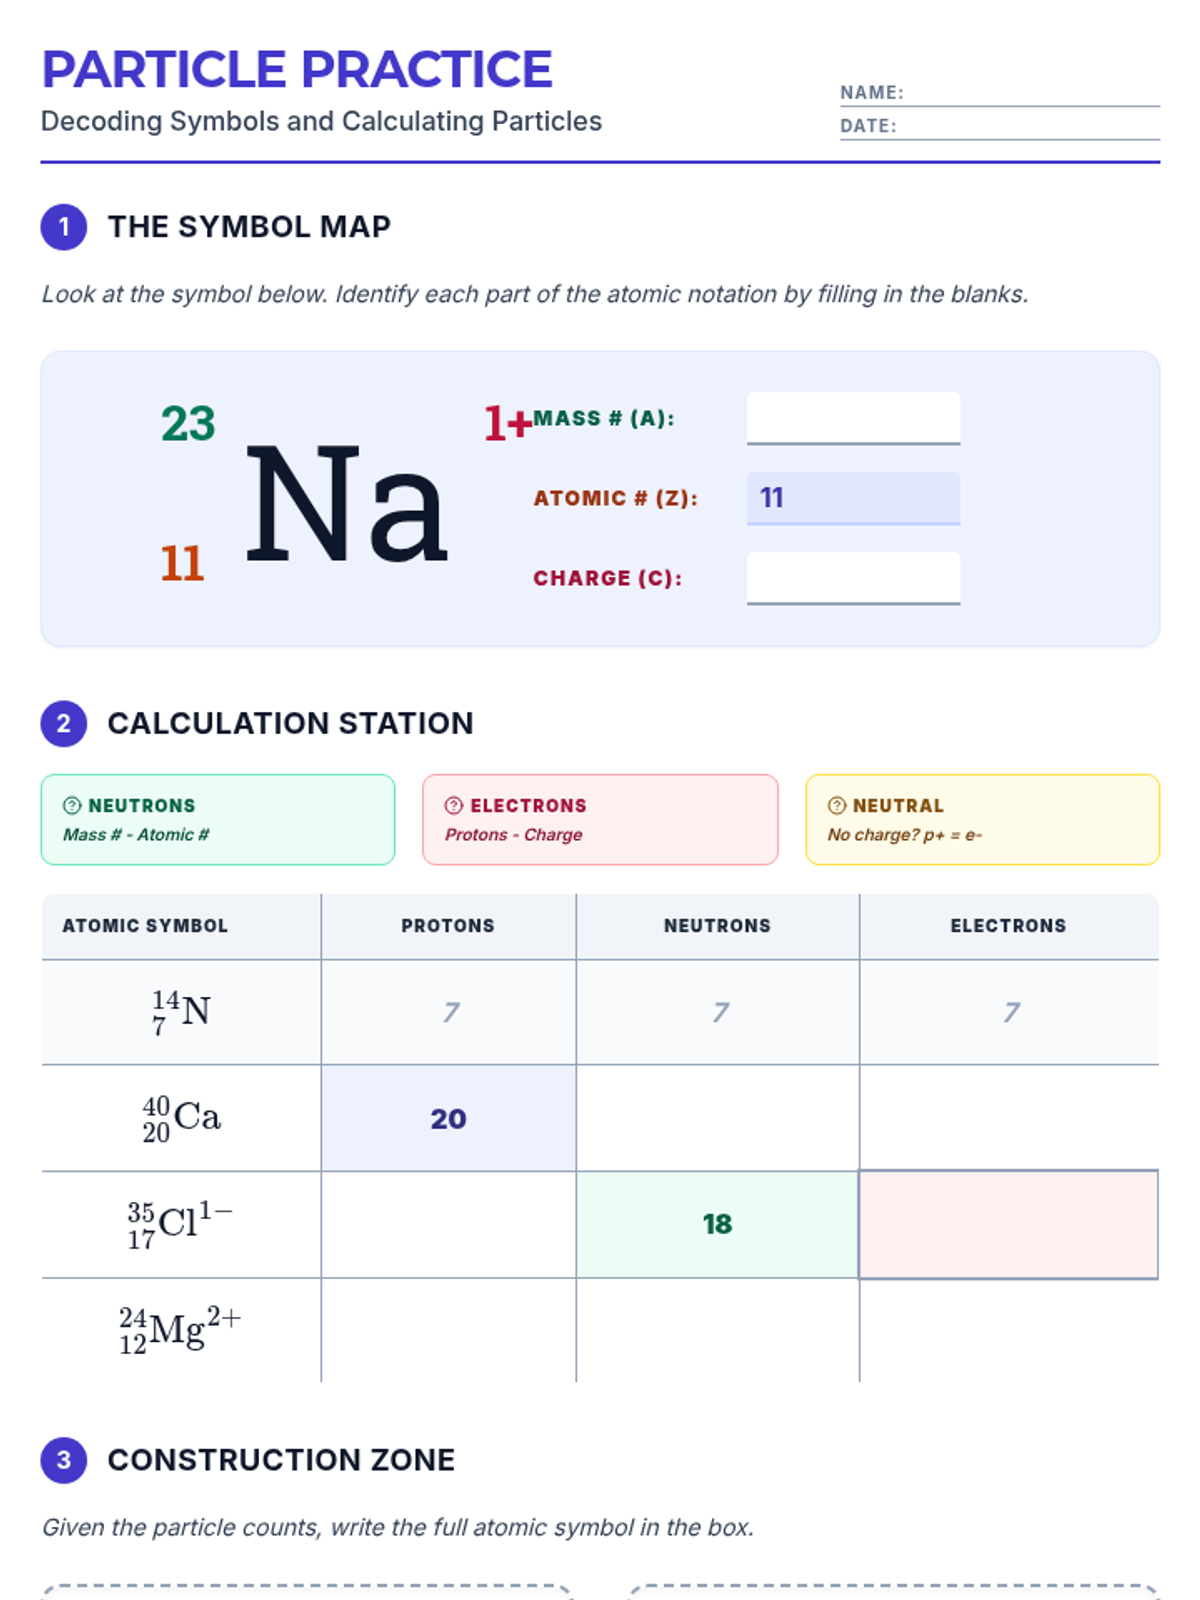The height and width of the screenshot is (1600, 1200).
Task: Click the section 3 number badge
Action: [x=64, y=1460]
